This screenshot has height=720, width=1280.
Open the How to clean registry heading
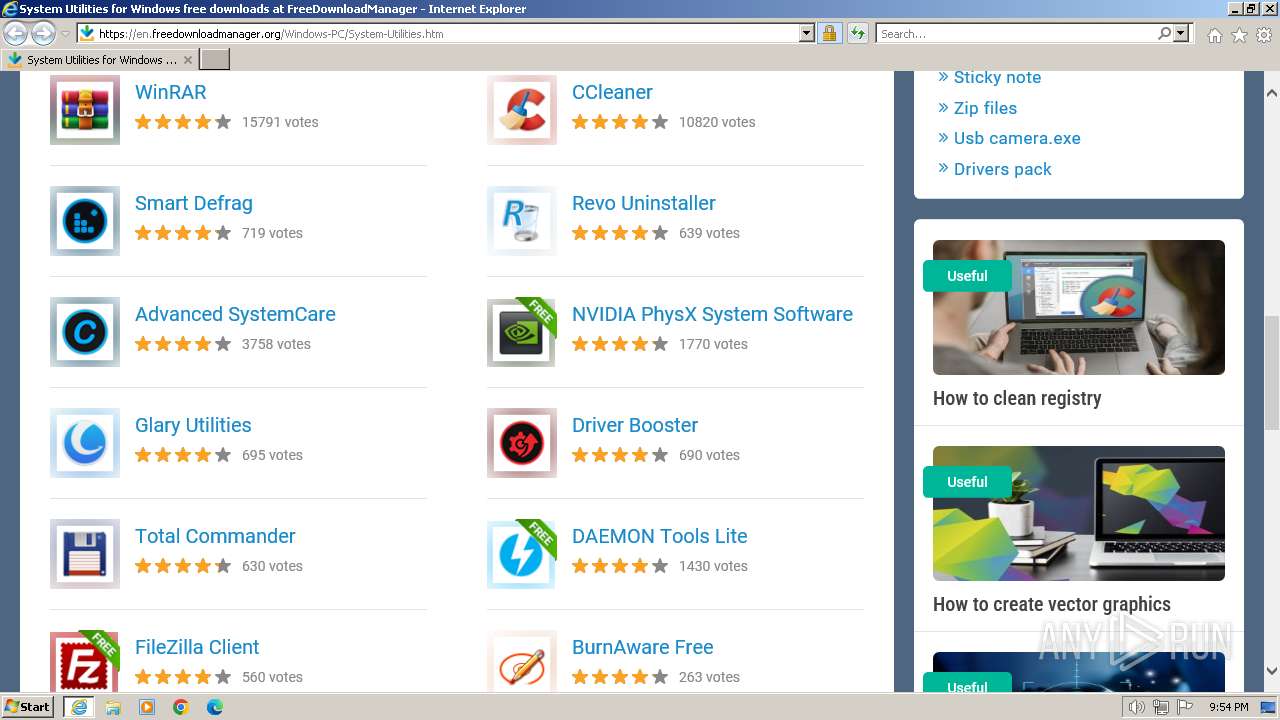pyautogui.click(x=1017, y=398)
